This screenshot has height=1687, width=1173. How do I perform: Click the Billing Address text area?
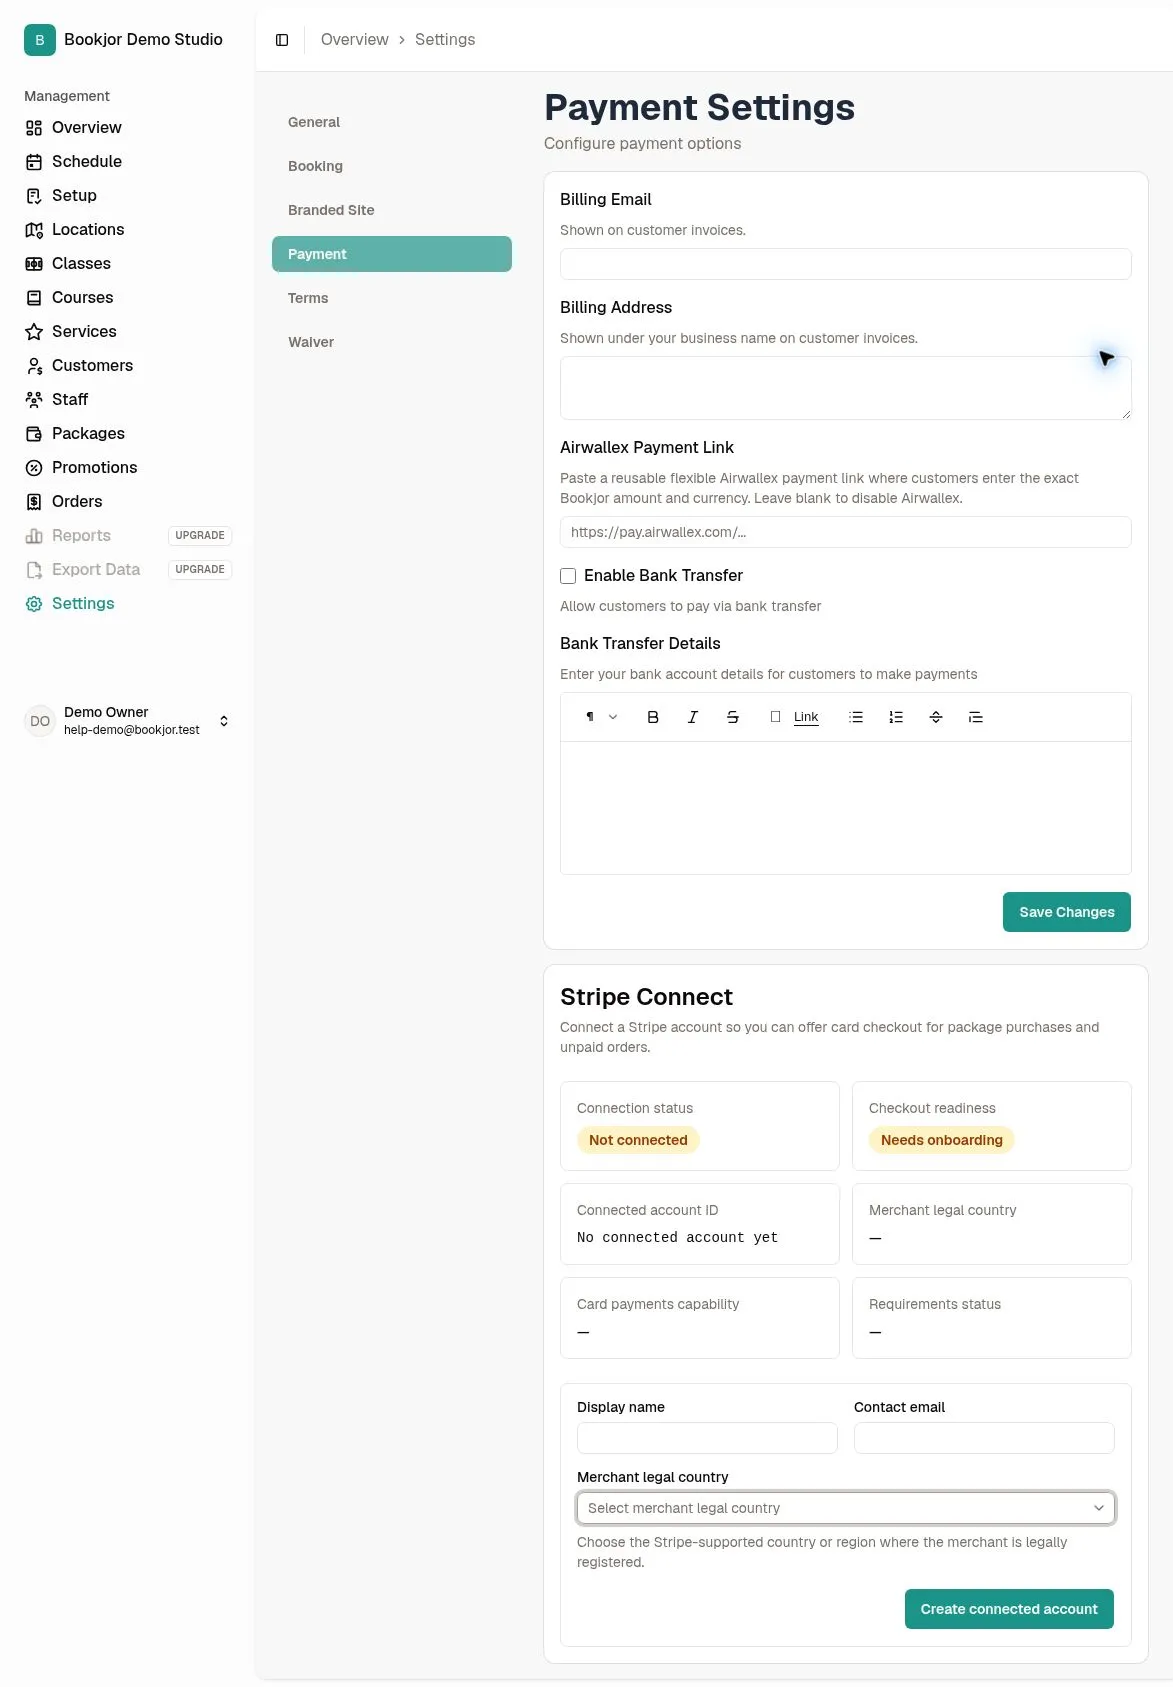pos(846,388)
